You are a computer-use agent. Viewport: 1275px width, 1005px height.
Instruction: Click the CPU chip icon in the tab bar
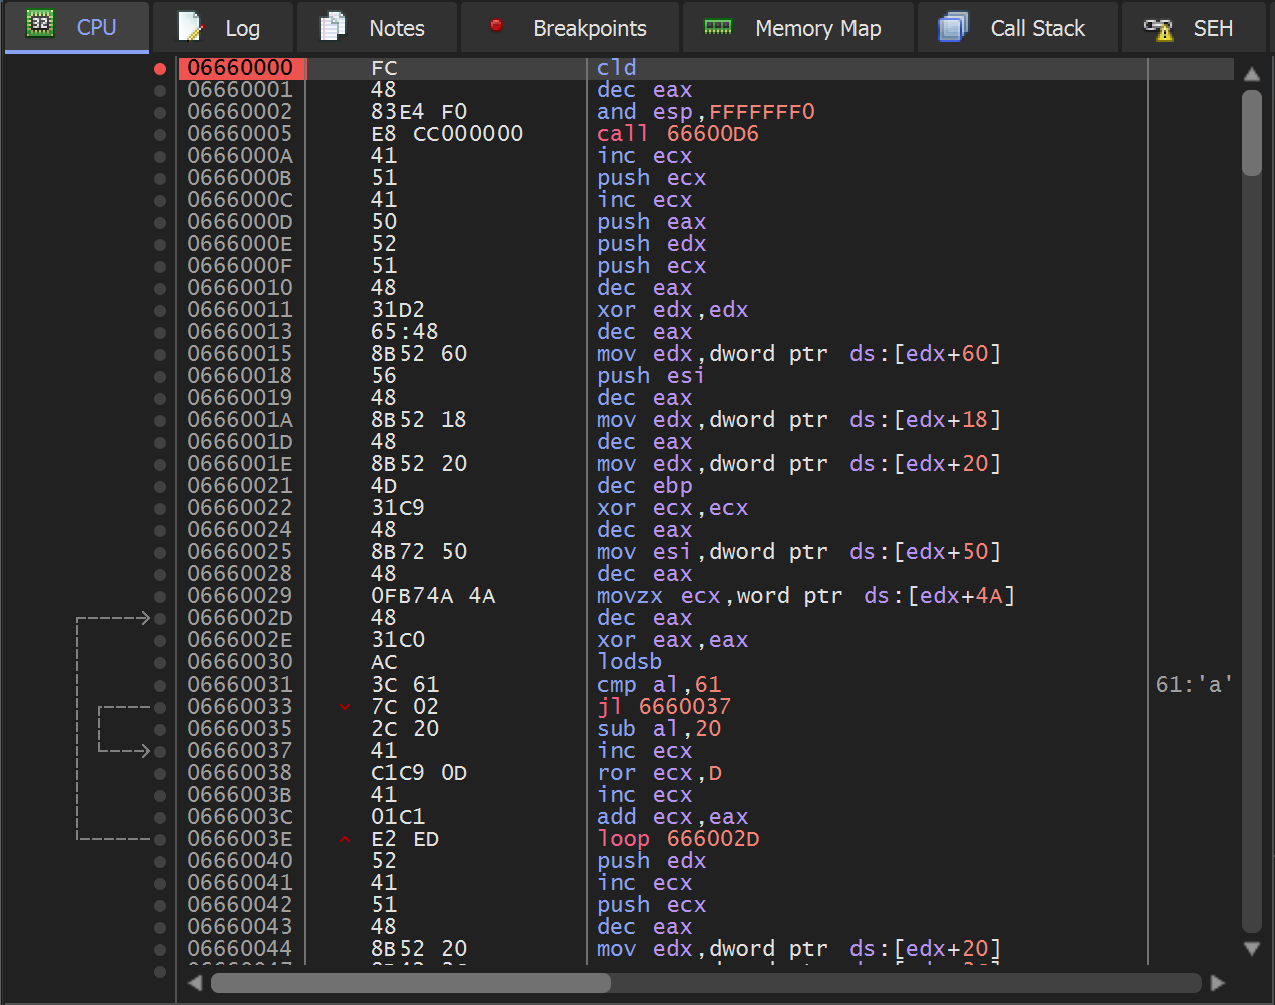click(x=40, y=25)
